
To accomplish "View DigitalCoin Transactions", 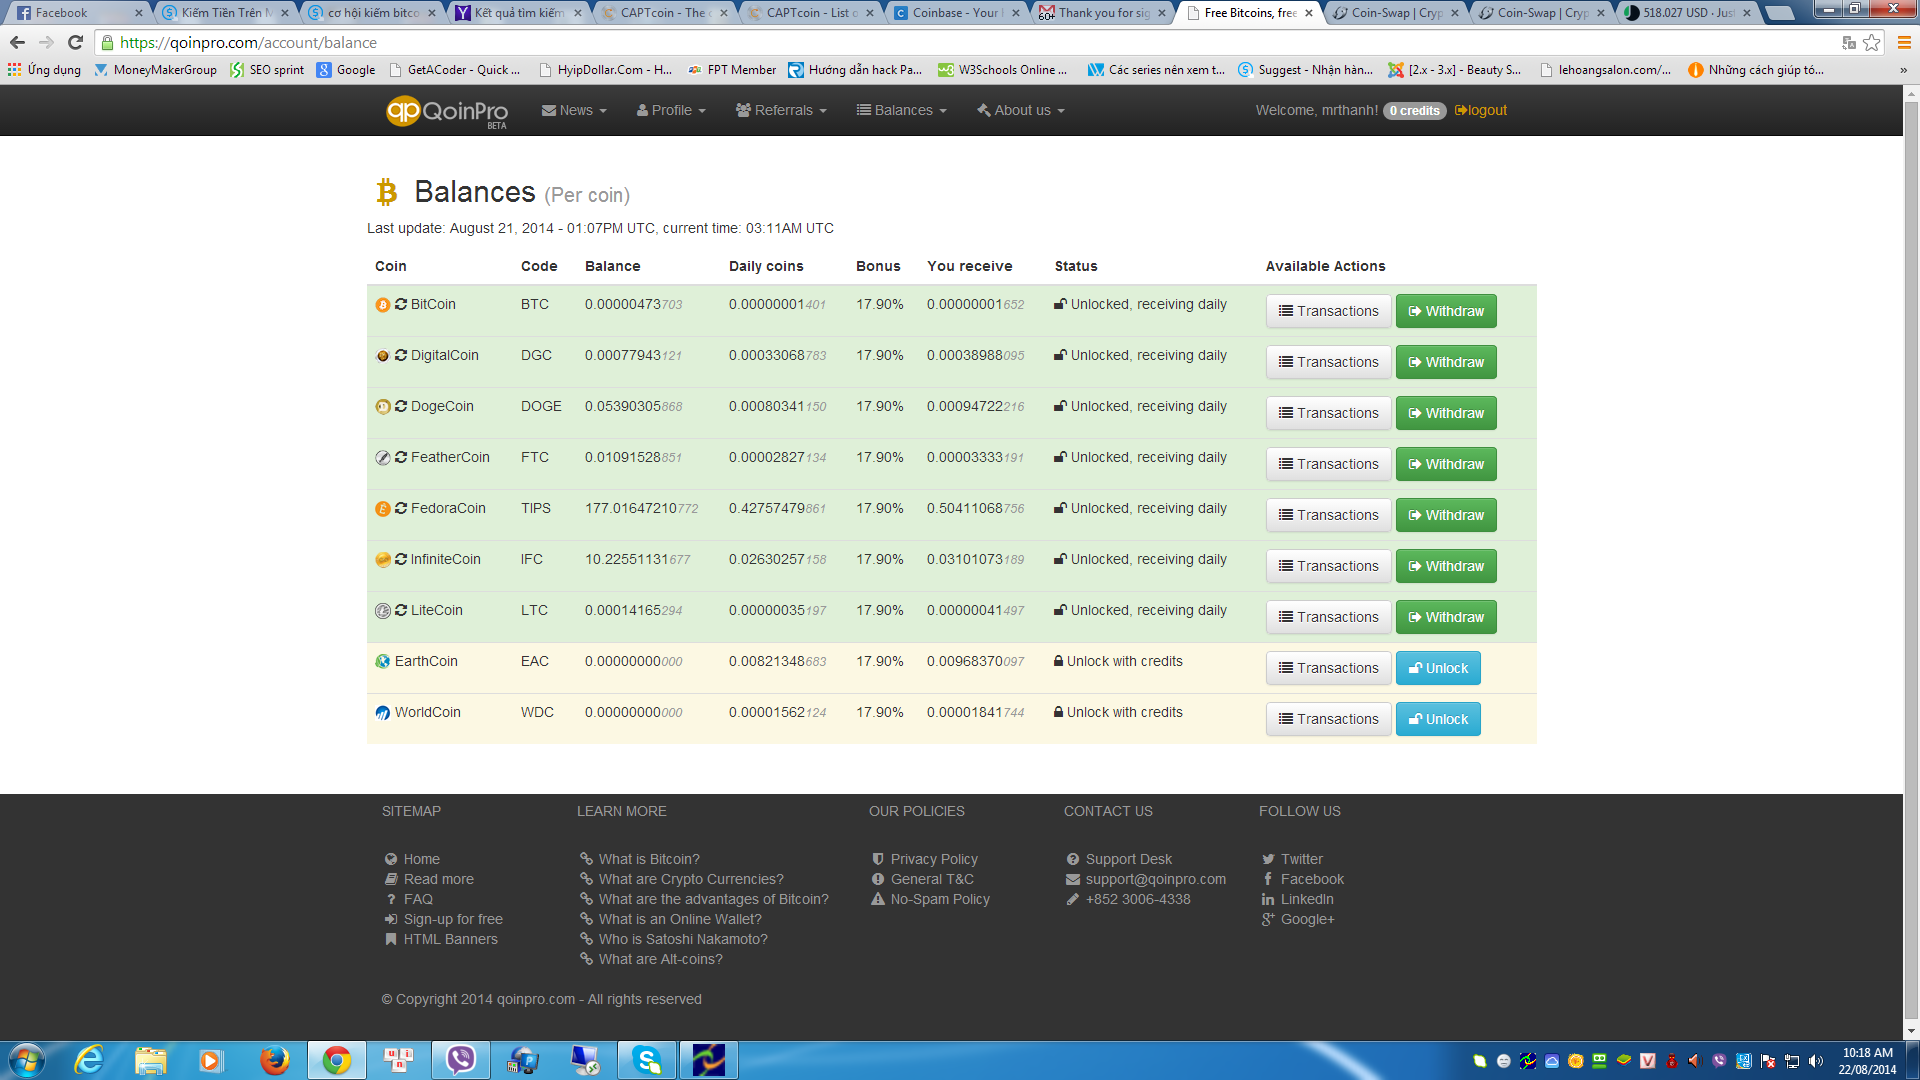I will [1328, 362].
